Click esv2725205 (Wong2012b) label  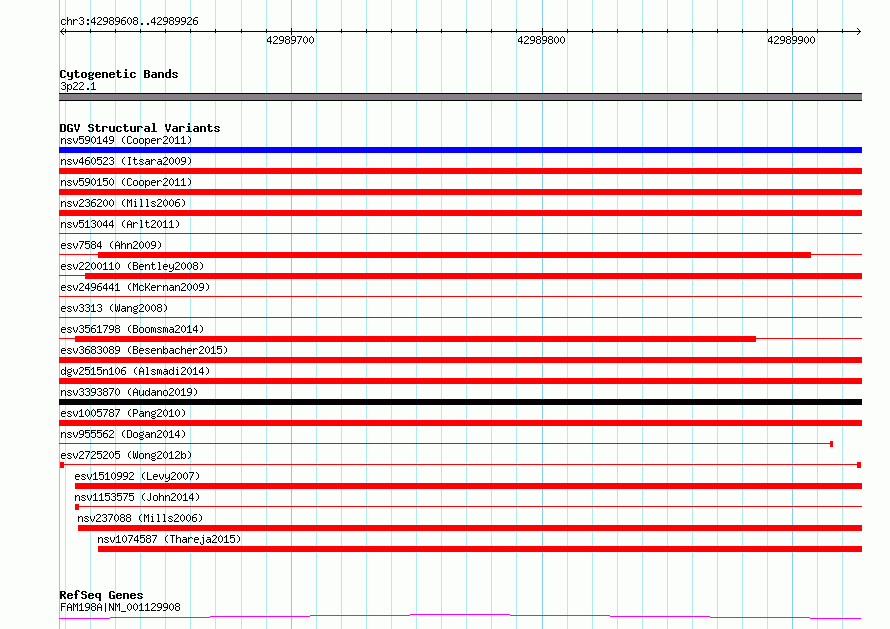(x=126, y=455)
